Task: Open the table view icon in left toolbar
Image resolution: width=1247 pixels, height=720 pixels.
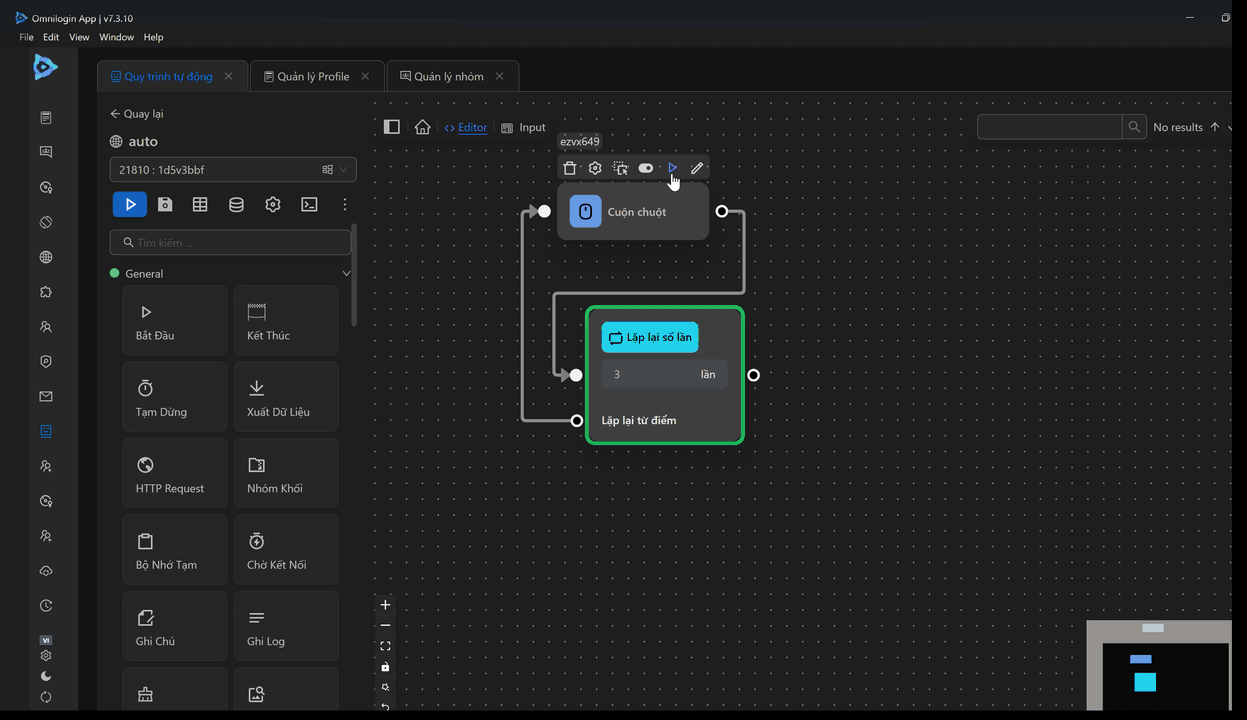Action: 200,204
